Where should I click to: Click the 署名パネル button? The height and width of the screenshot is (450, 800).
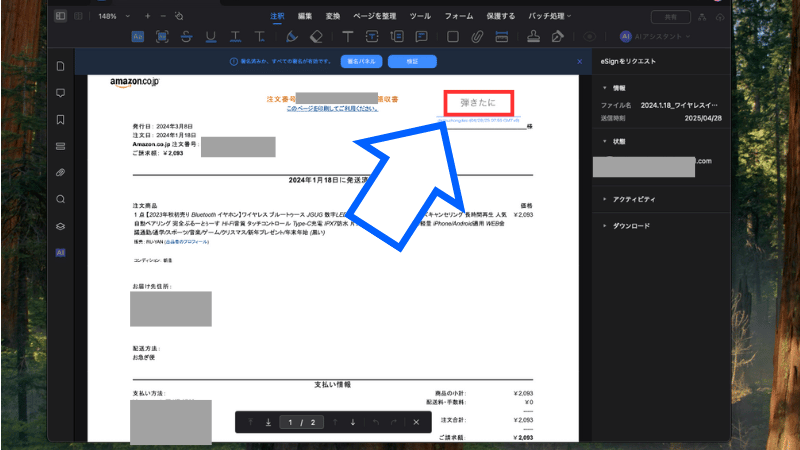361,61
